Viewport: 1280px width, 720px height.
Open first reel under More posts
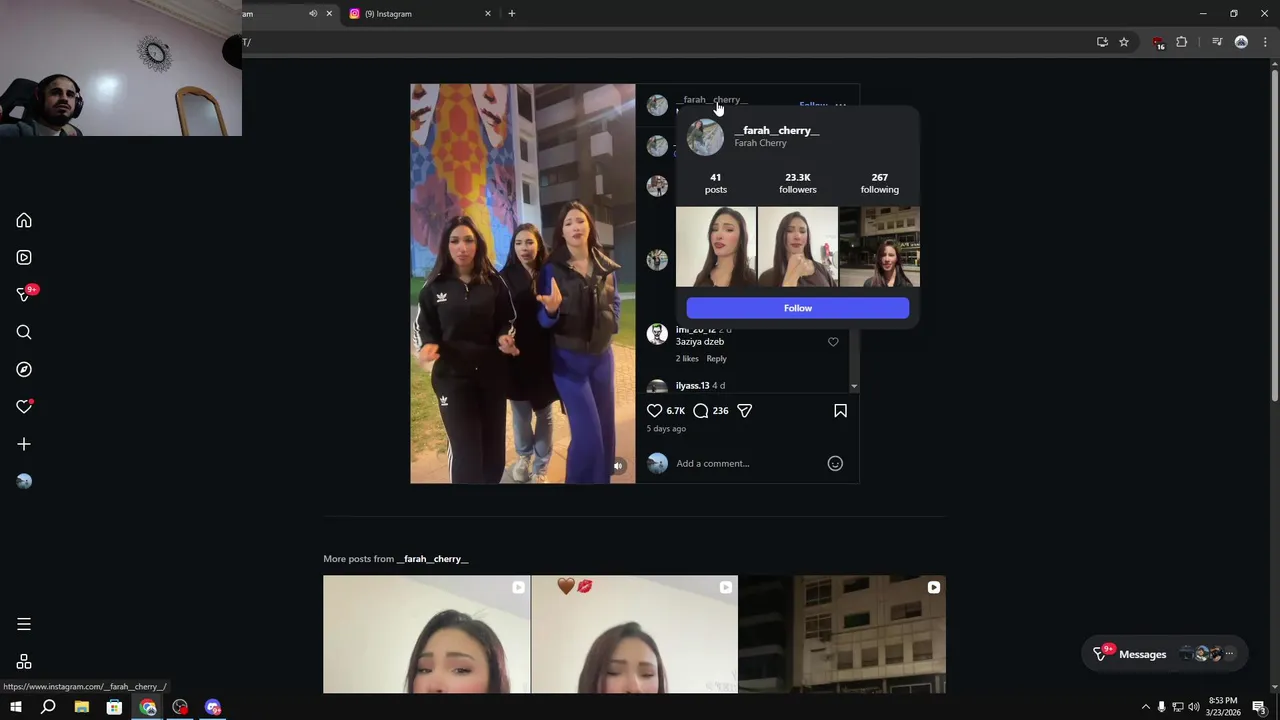click(426, 634)
